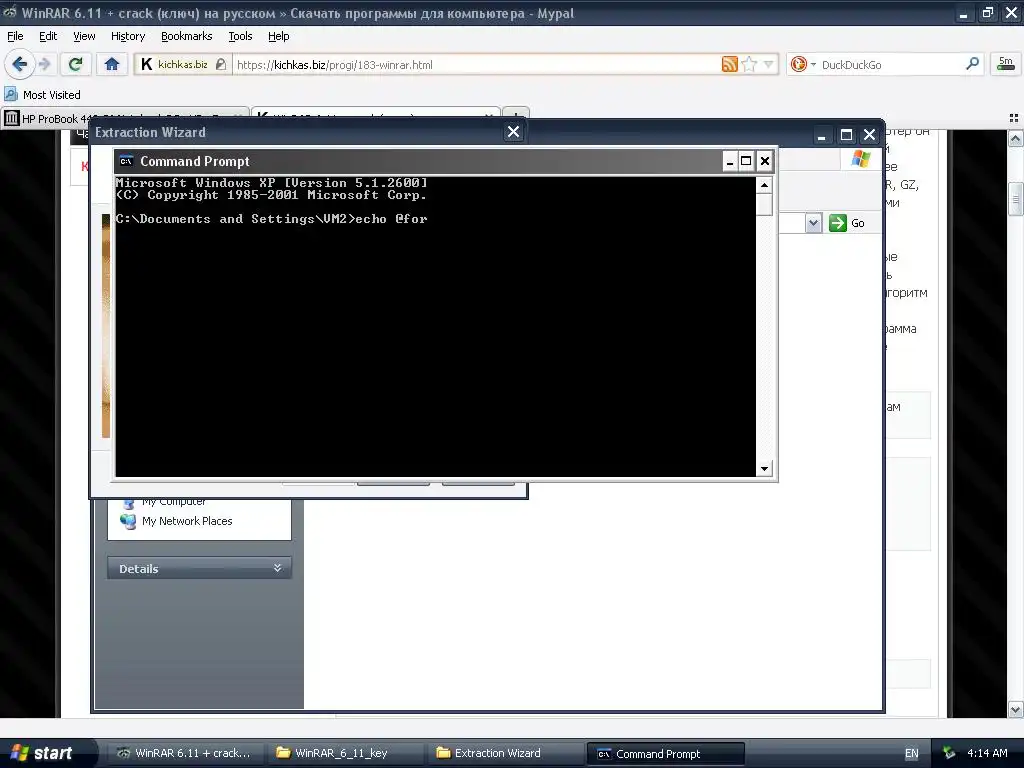This screenshot has height=768, width=1024.
Task: Open the Bookmarks menu
Action: [186, 36]
